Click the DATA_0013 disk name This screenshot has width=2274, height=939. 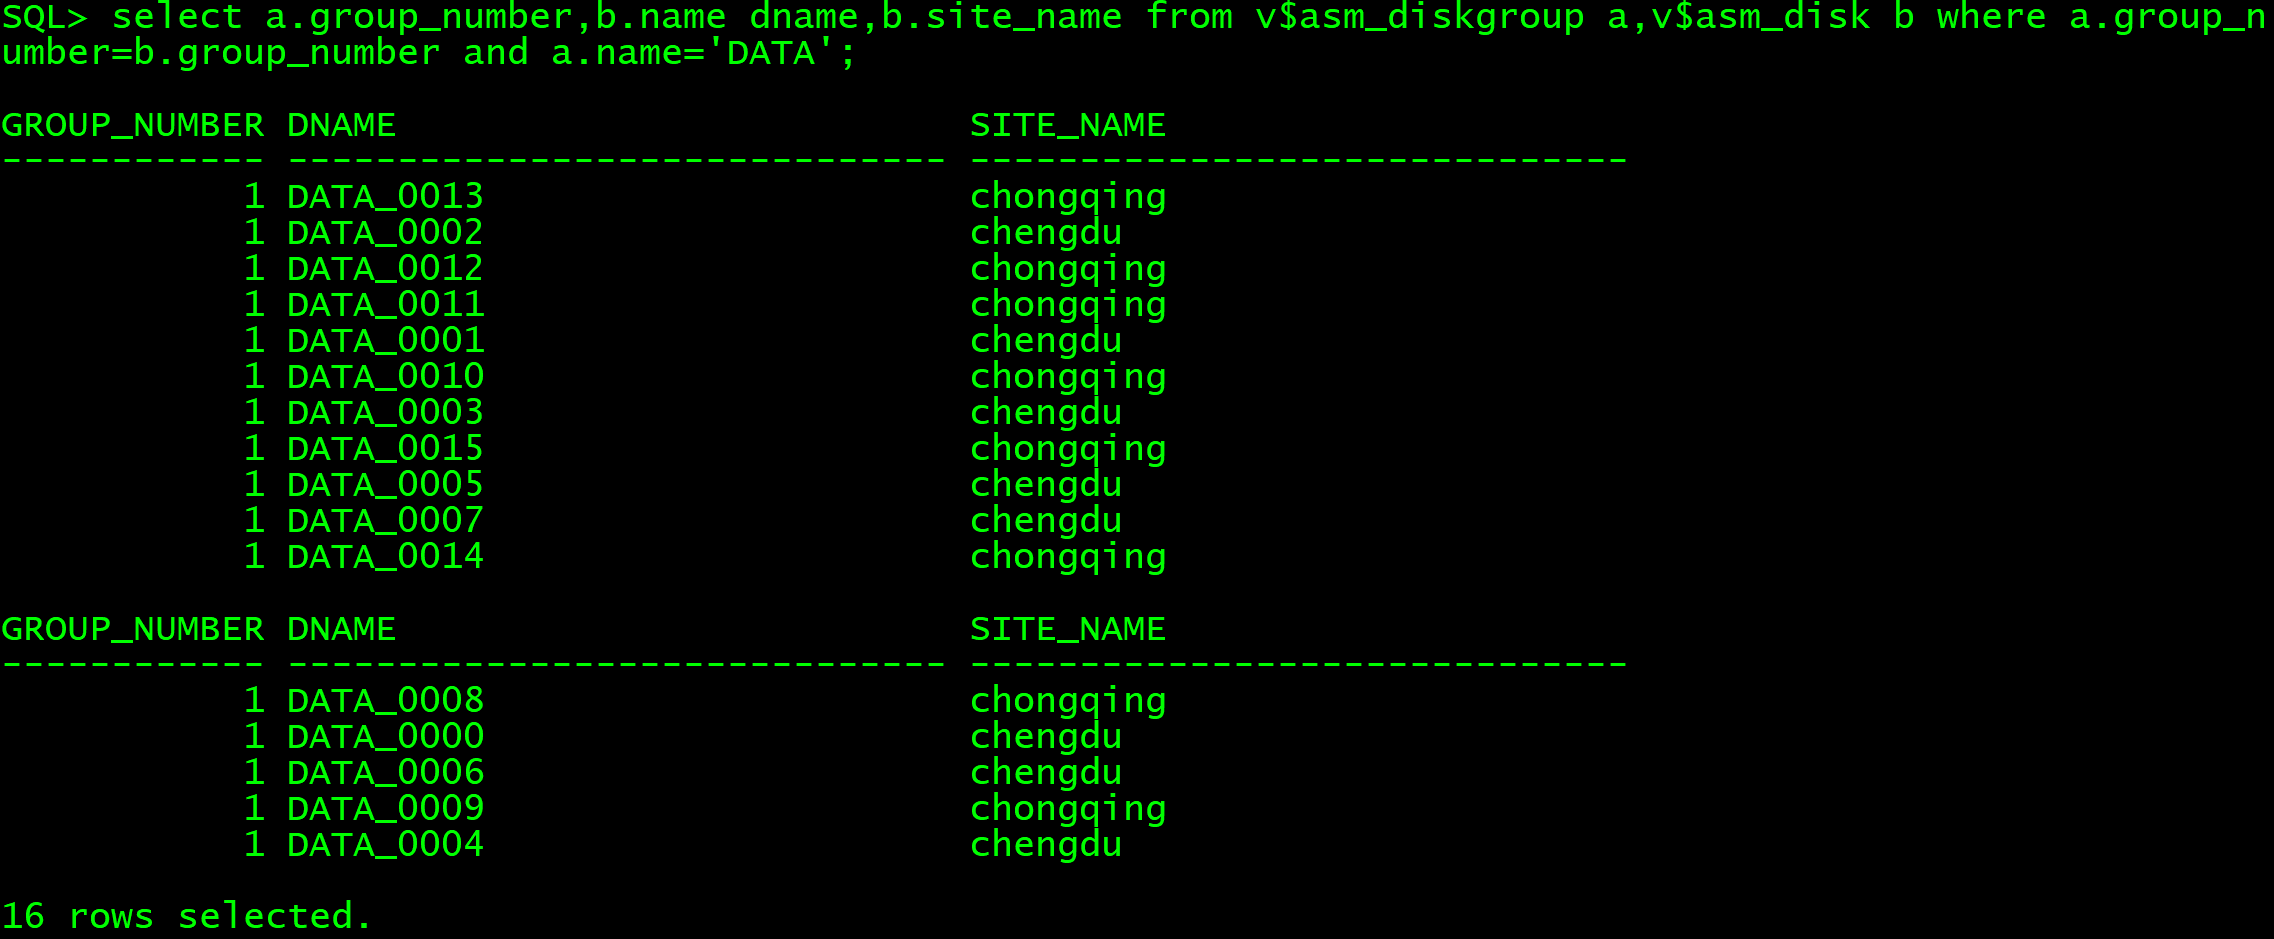[x=385, y=197]
